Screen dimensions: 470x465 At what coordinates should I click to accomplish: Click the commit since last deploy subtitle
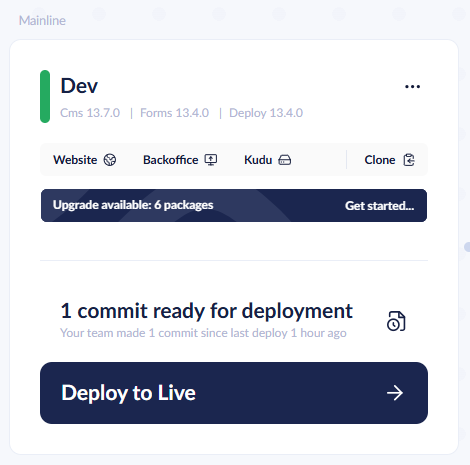203,333
